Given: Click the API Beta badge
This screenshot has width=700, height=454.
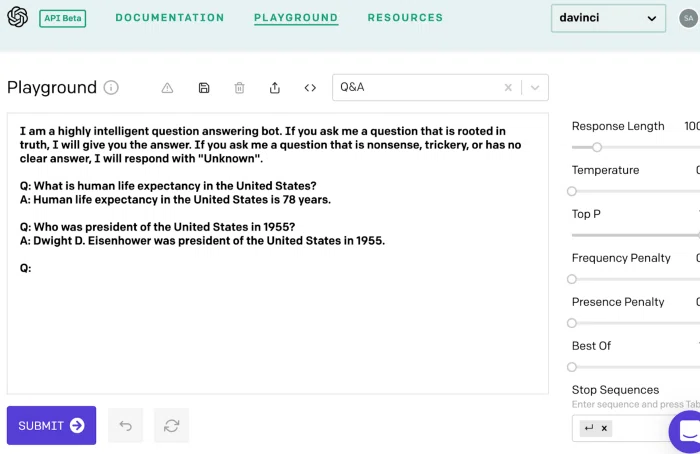Looking at the screenshot, I should [x=62, y=18].
